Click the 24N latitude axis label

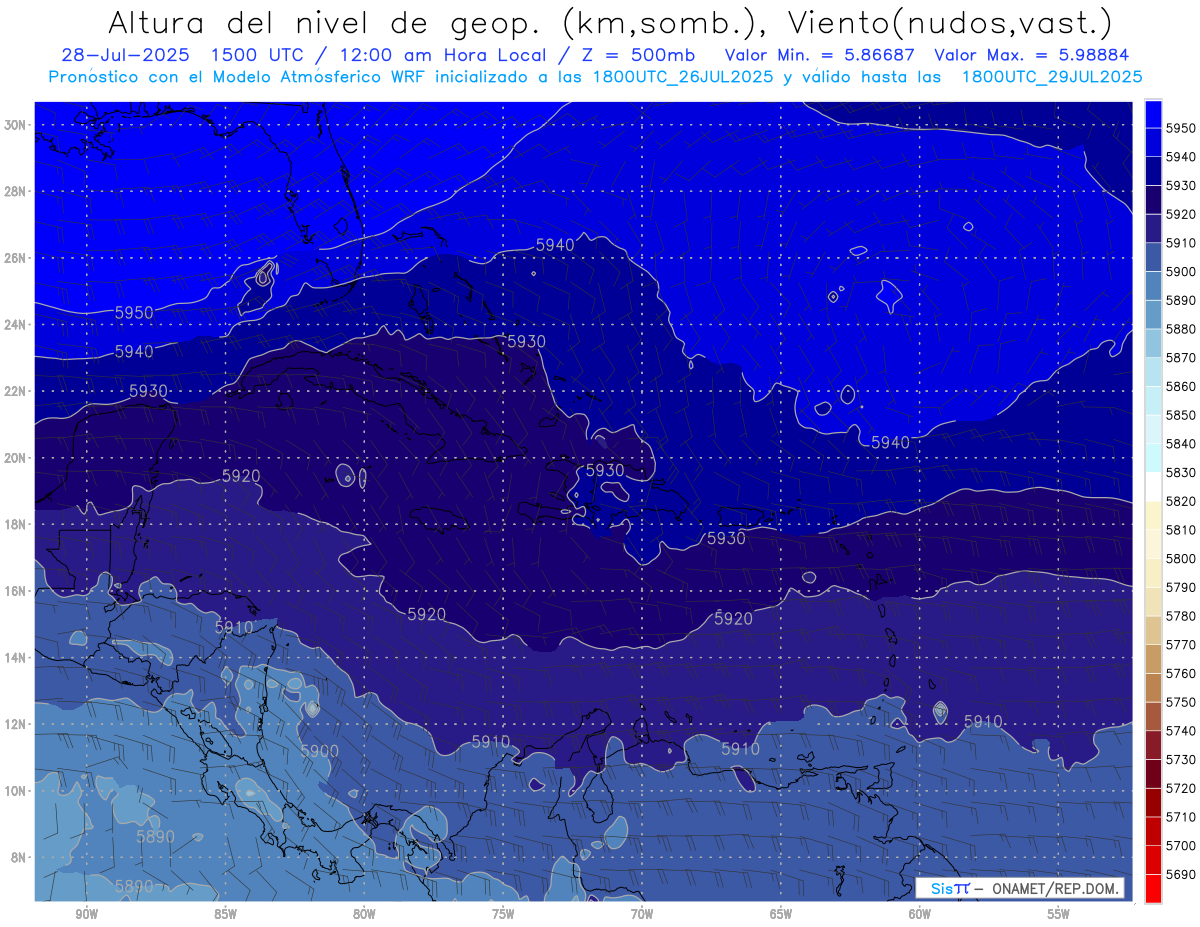16,325
